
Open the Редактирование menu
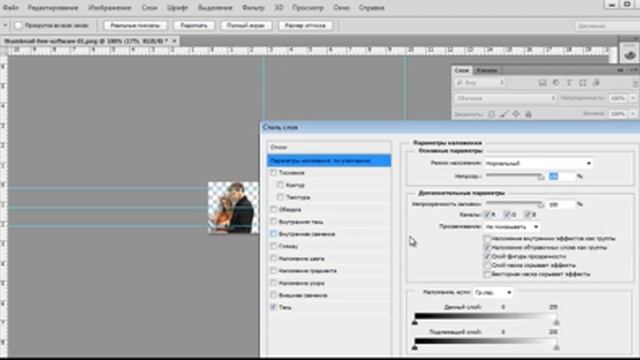pyautogui.click(x=53, y=7)
